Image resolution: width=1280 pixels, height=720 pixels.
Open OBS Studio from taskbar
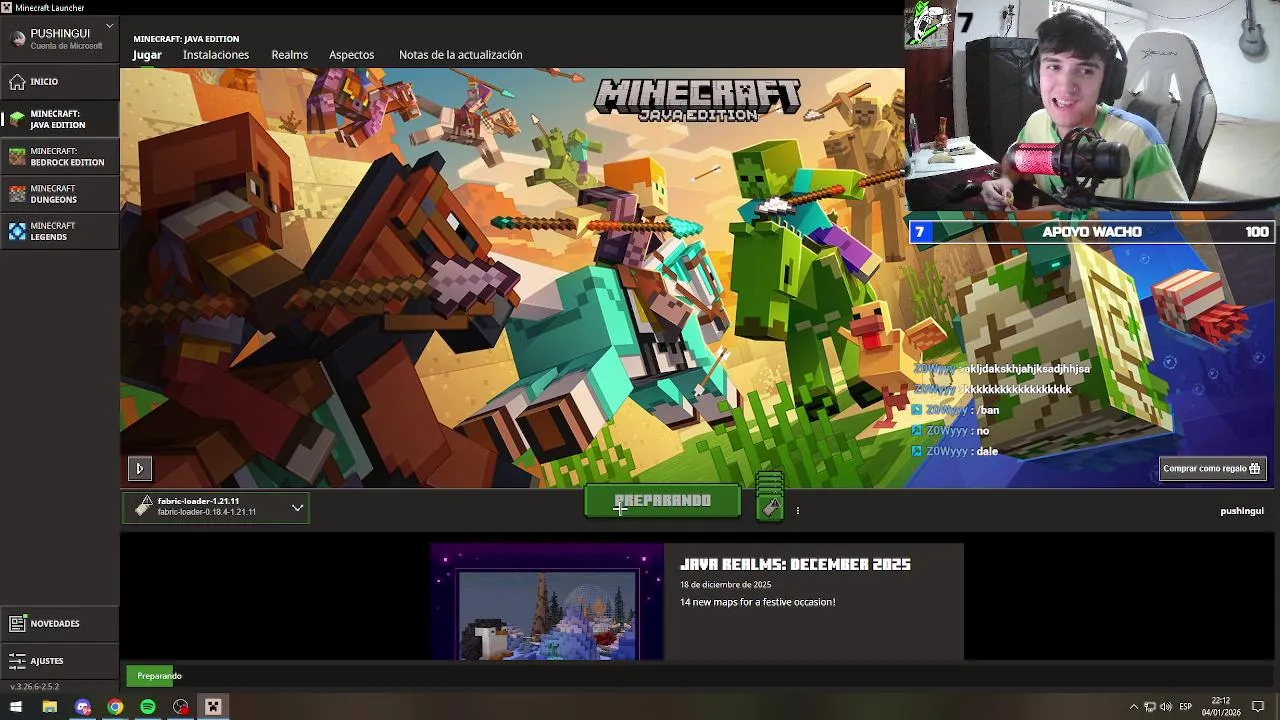coord(181,707)
